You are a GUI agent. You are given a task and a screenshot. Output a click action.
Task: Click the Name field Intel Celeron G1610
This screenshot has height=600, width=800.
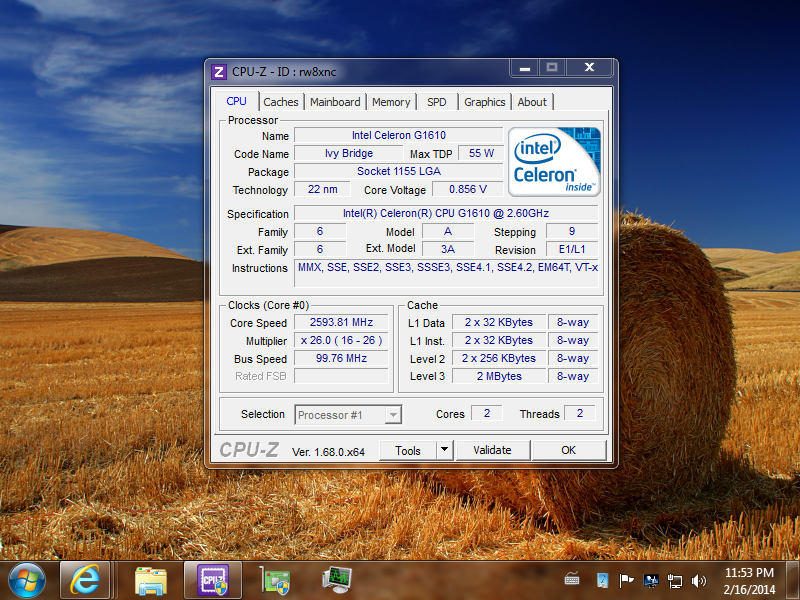click(399, 135)
